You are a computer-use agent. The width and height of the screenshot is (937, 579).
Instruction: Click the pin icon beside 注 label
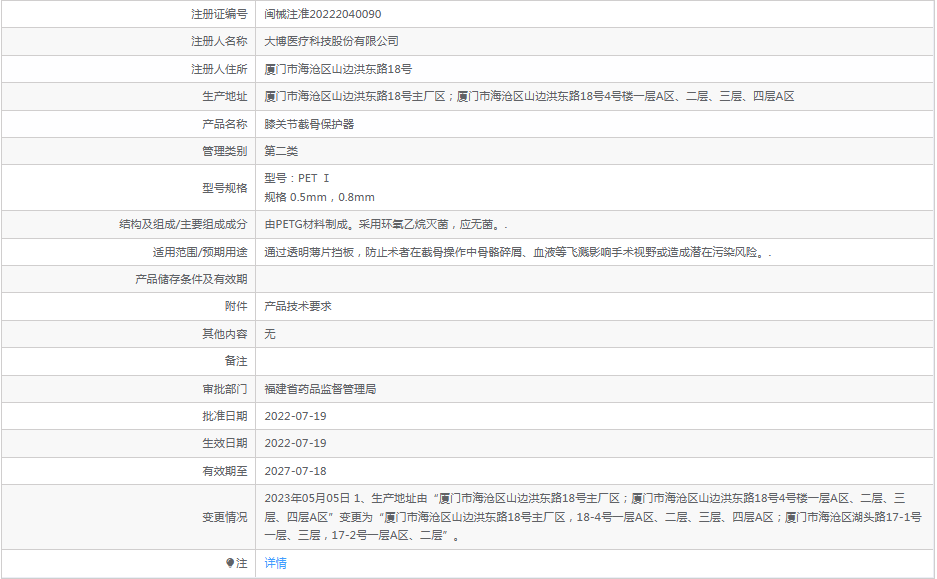pyautogui.click(x=230, y=563)
